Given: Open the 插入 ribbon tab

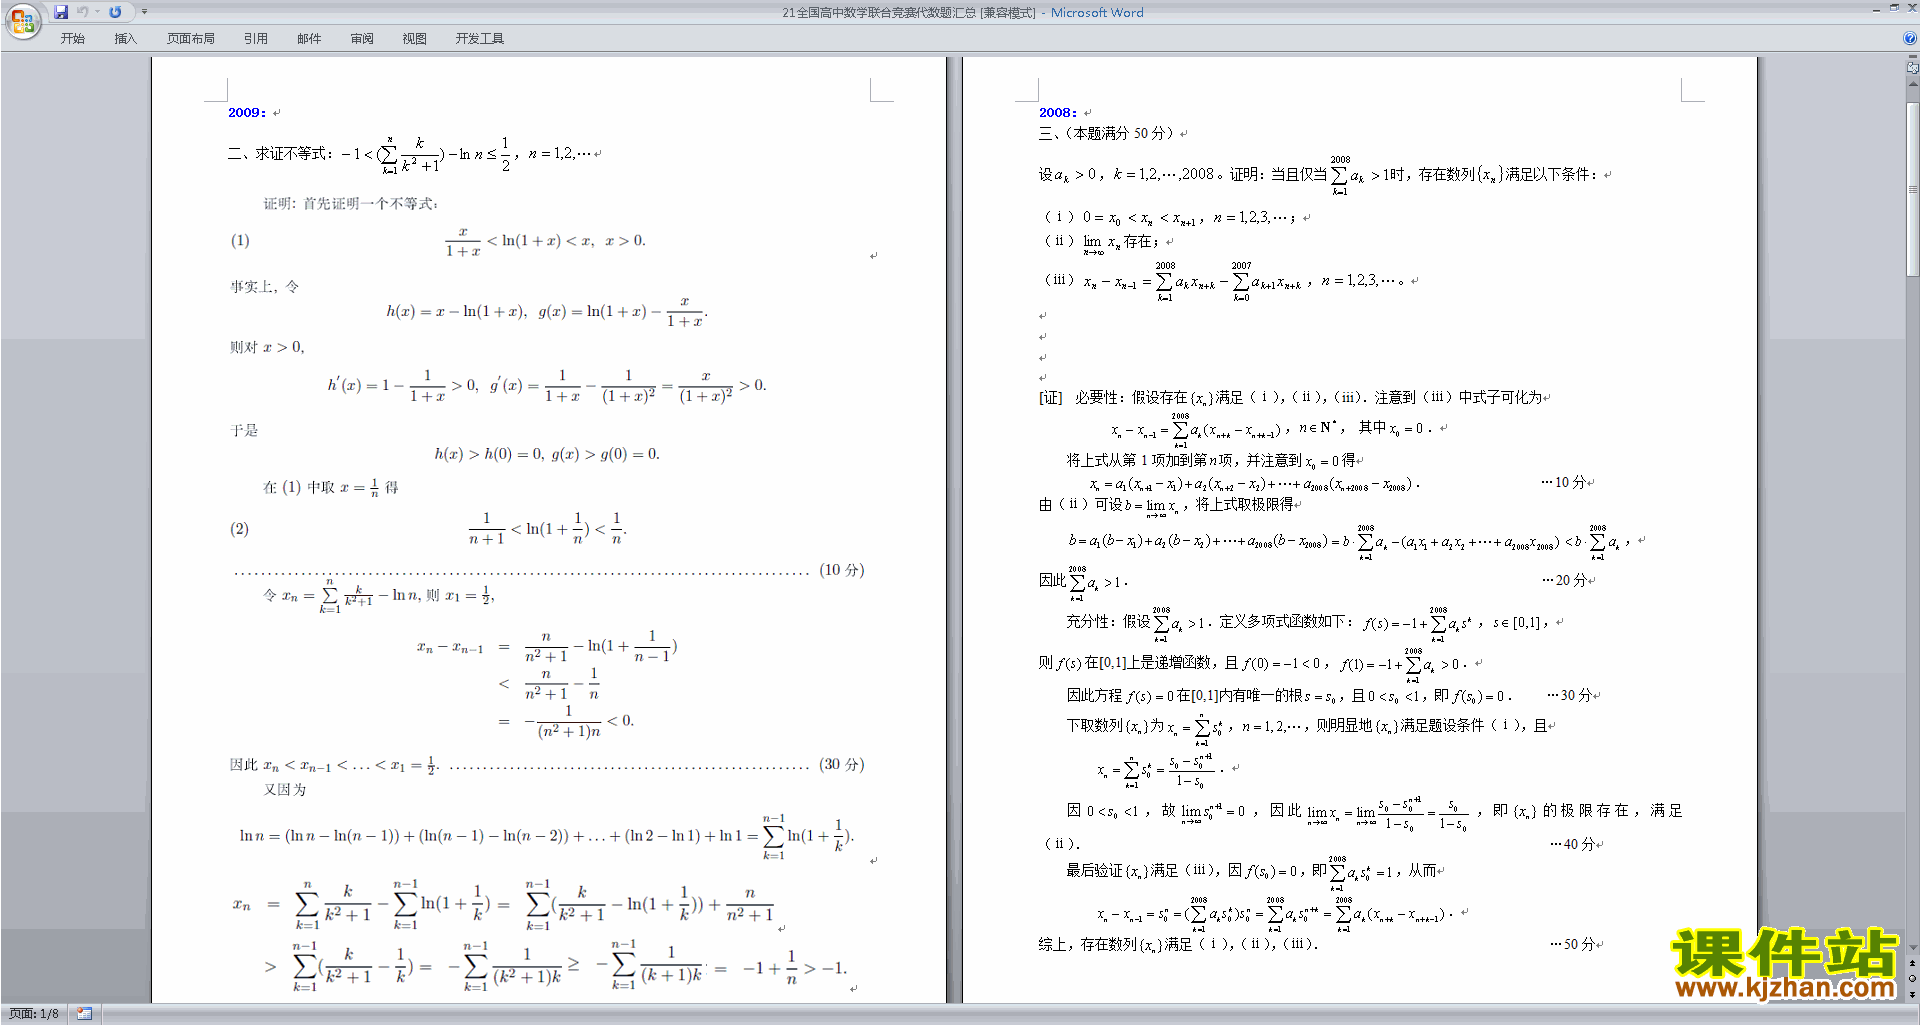Looking at the screenshot, I should pyautogui.click(x=125, y=38).
